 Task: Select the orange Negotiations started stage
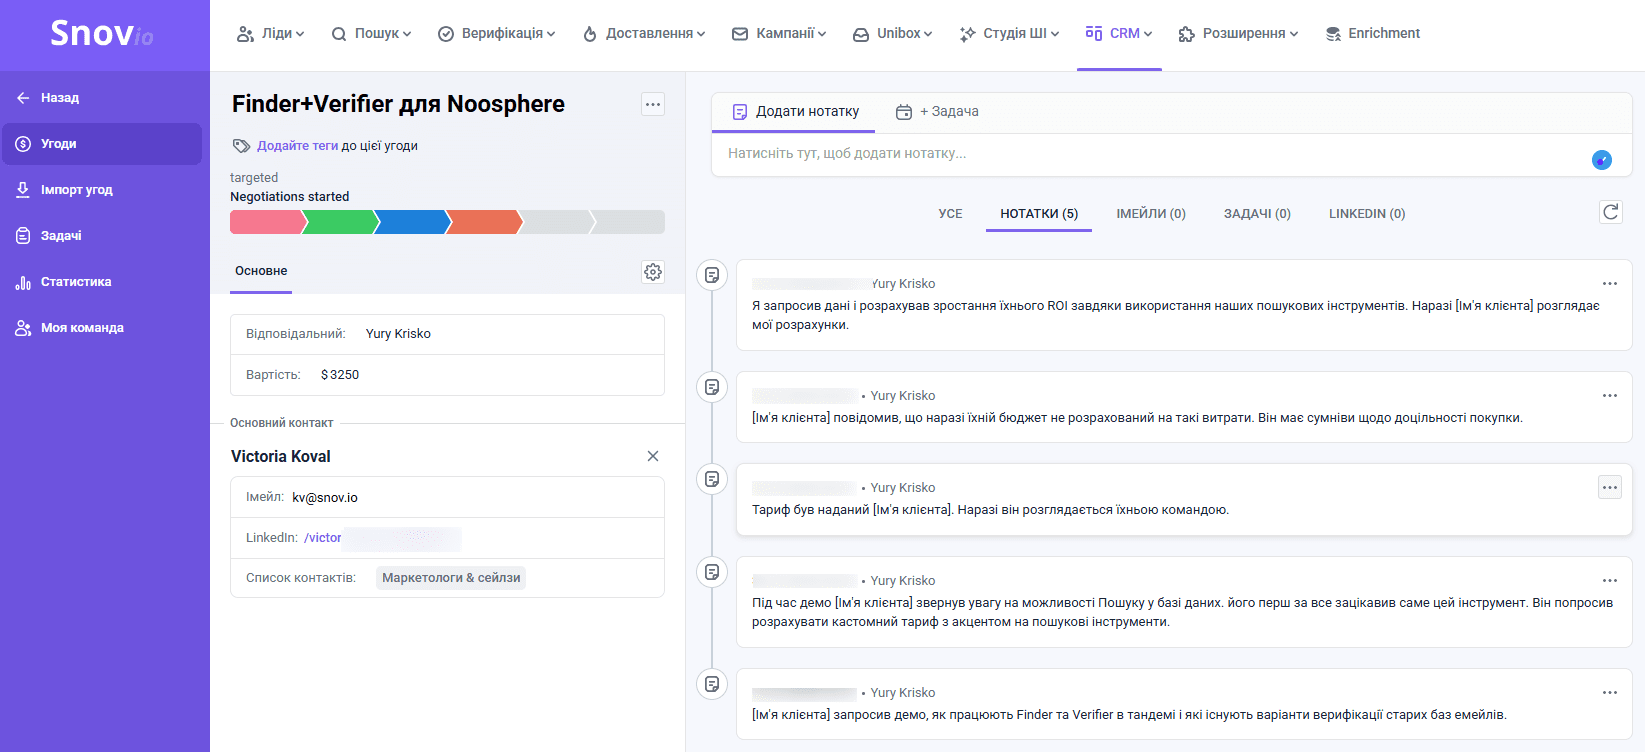point(485,222)
